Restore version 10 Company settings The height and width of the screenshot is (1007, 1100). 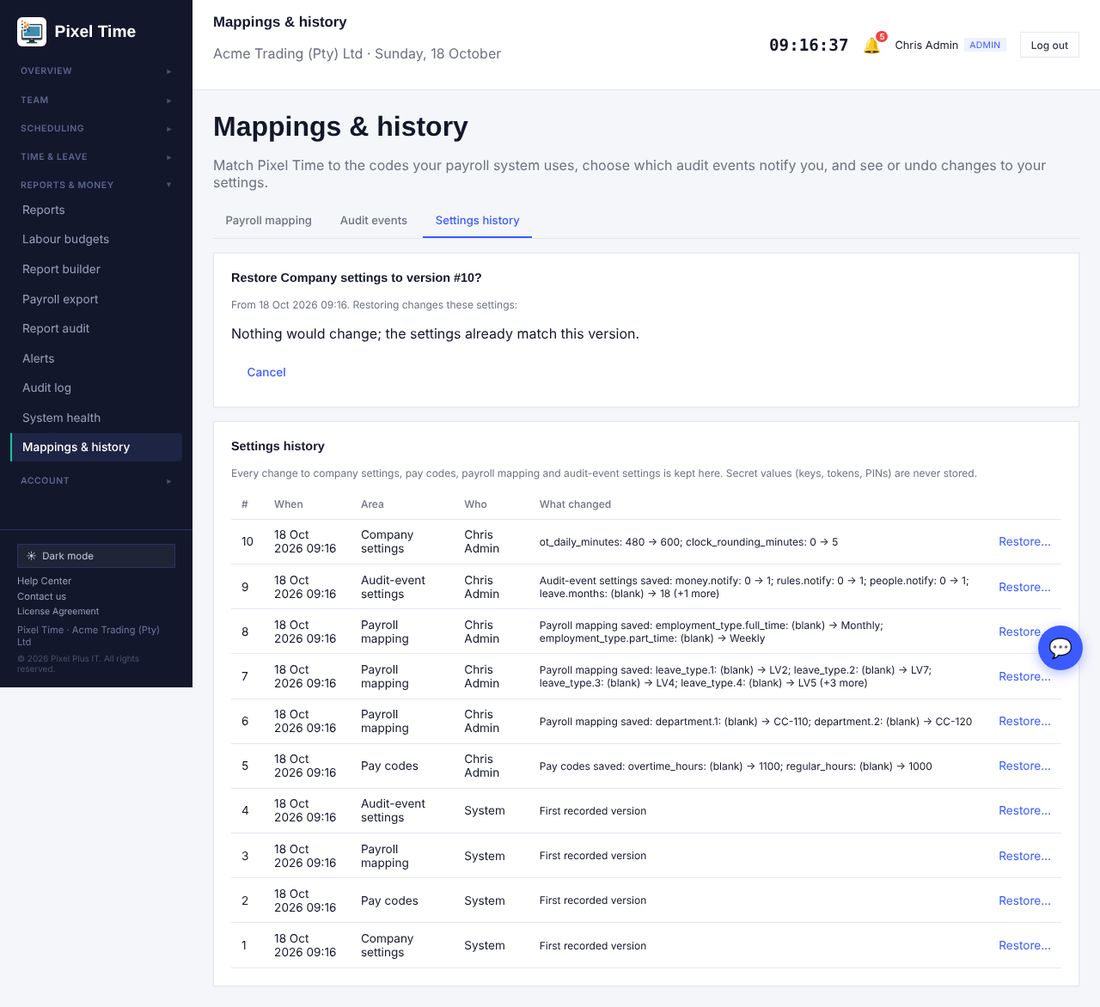(1024, 542)
